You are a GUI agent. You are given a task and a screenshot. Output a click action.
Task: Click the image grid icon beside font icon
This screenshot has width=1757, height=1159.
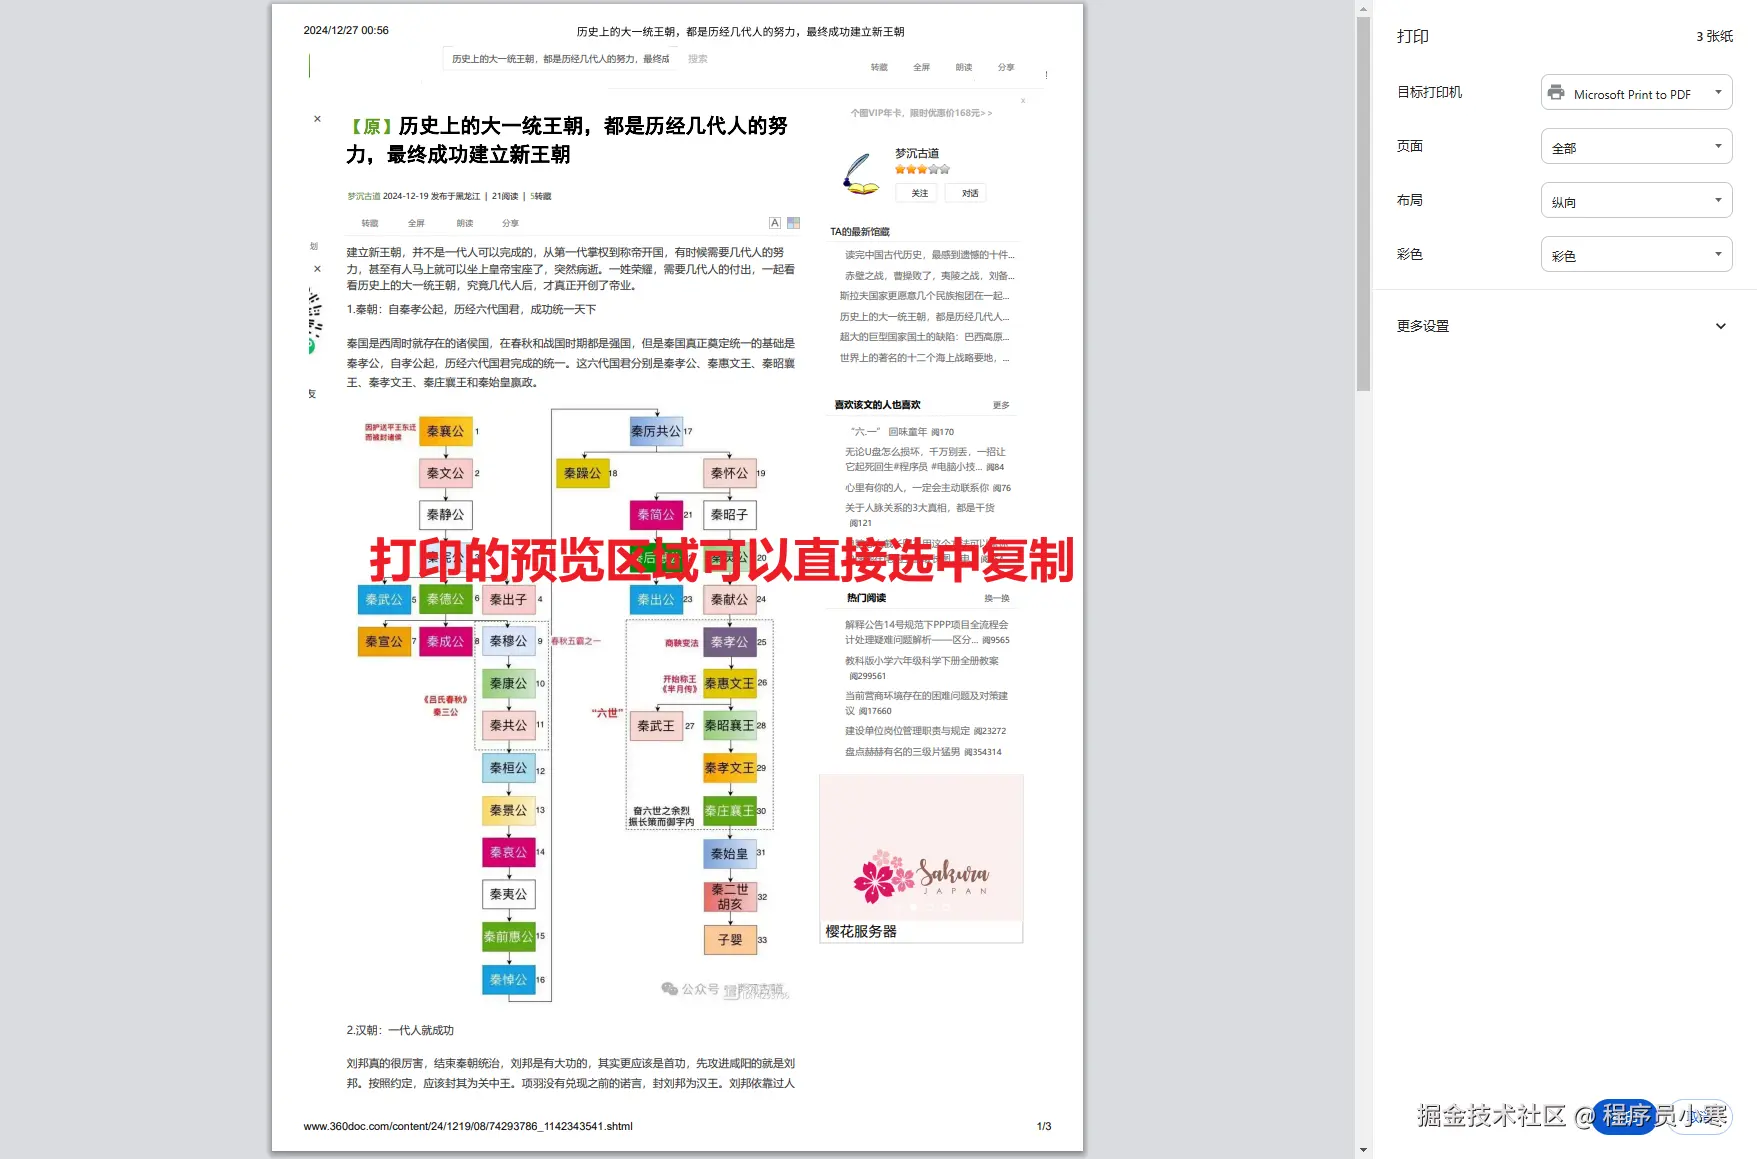pyautogui.click(x=794, y=223)
